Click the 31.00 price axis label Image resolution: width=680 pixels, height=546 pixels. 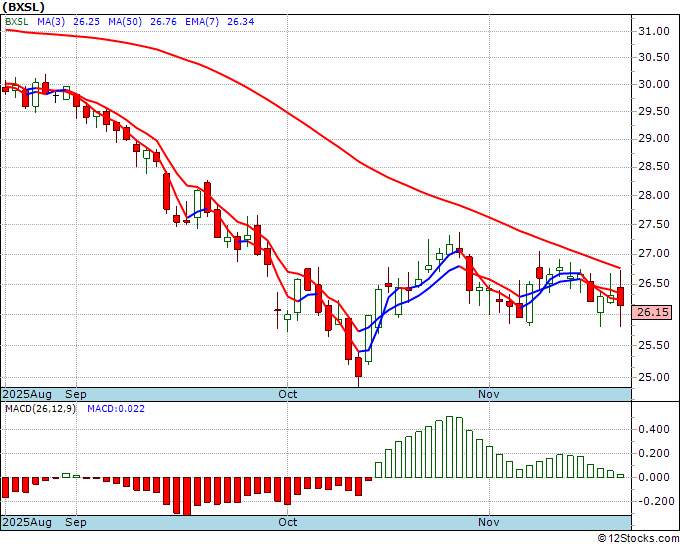[654, 31]
